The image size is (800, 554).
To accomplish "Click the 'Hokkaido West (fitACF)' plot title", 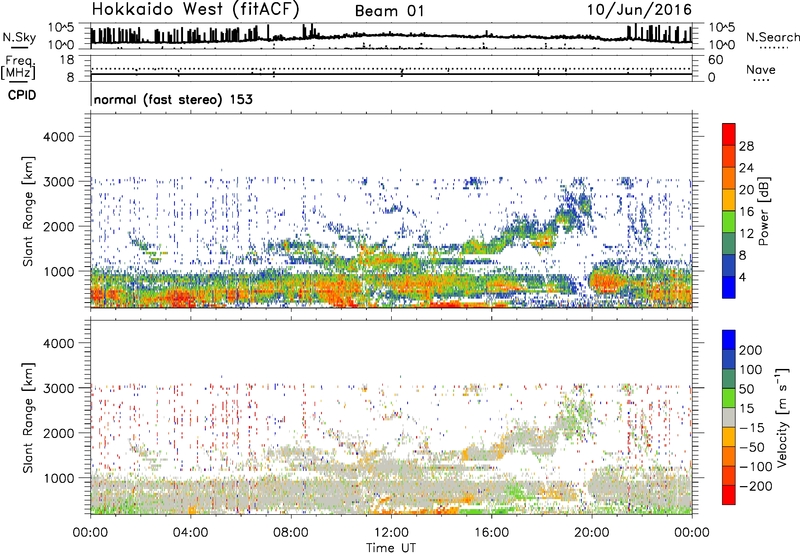I will pos(195,9).
